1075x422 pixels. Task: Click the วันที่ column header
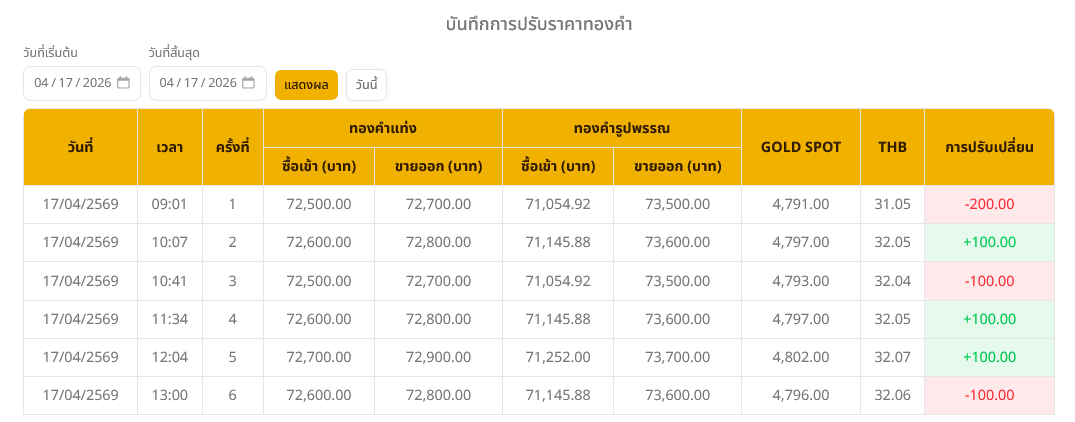pos(80,147)
